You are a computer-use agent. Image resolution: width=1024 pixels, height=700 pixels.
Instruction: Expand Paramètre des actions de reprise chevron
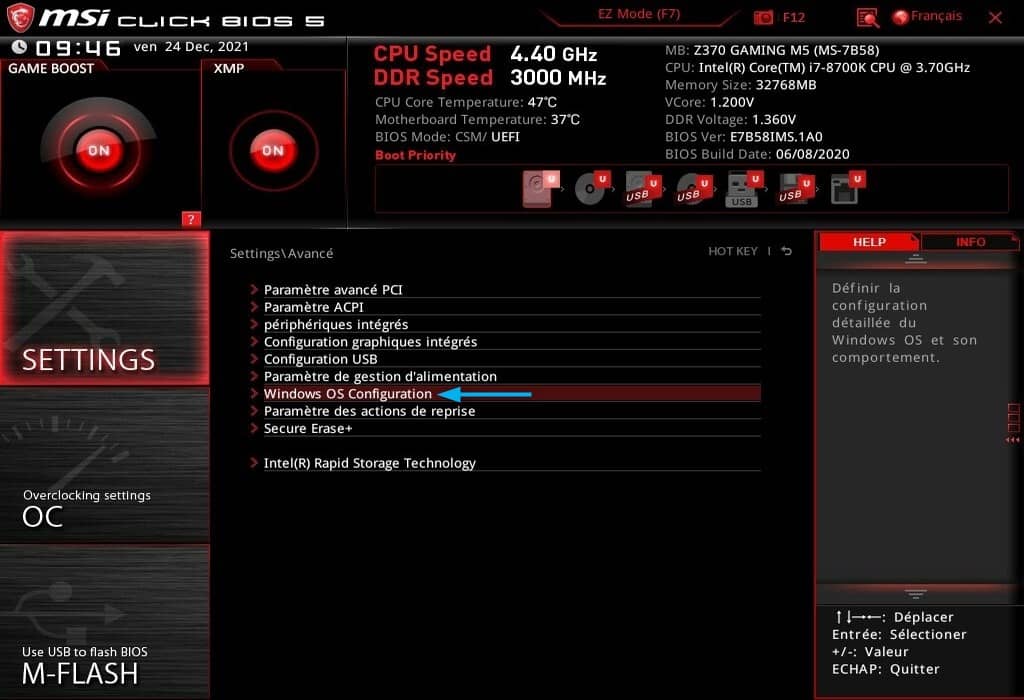coord(254,410)
